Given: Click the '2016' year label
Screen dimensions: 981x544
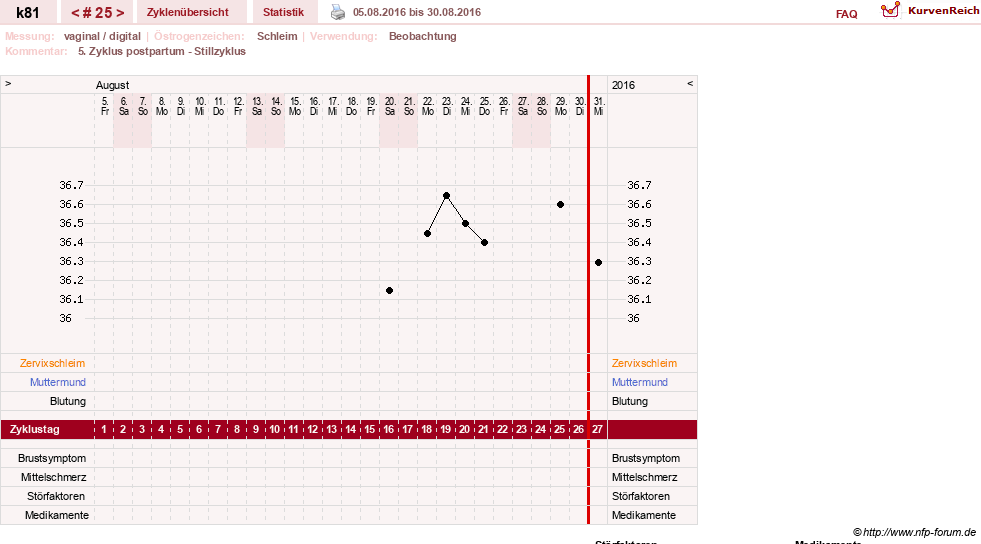Looking at the screenshot, I should (623, 85).
